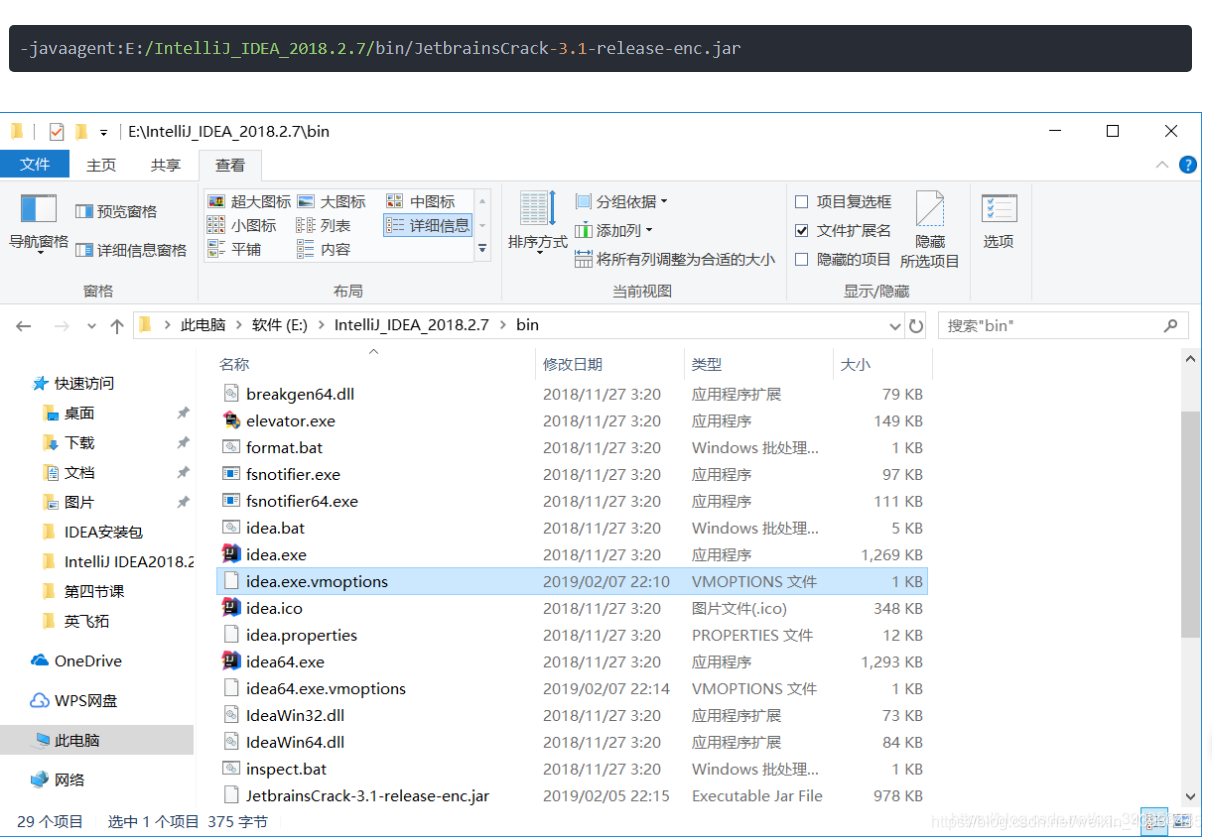Click the file list vertical scrollbar
The image size is (1212, 840).
(x=1190, y=524)
